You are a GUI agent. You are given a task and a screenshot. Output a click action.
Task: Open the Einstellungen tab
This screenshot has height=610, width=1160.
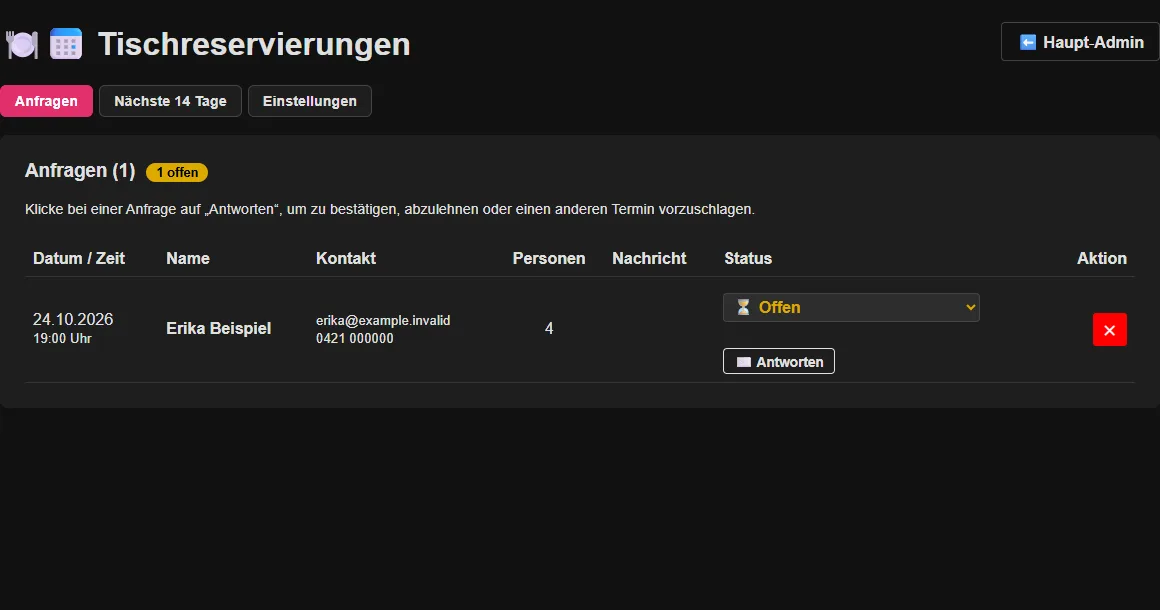[309, 101]
